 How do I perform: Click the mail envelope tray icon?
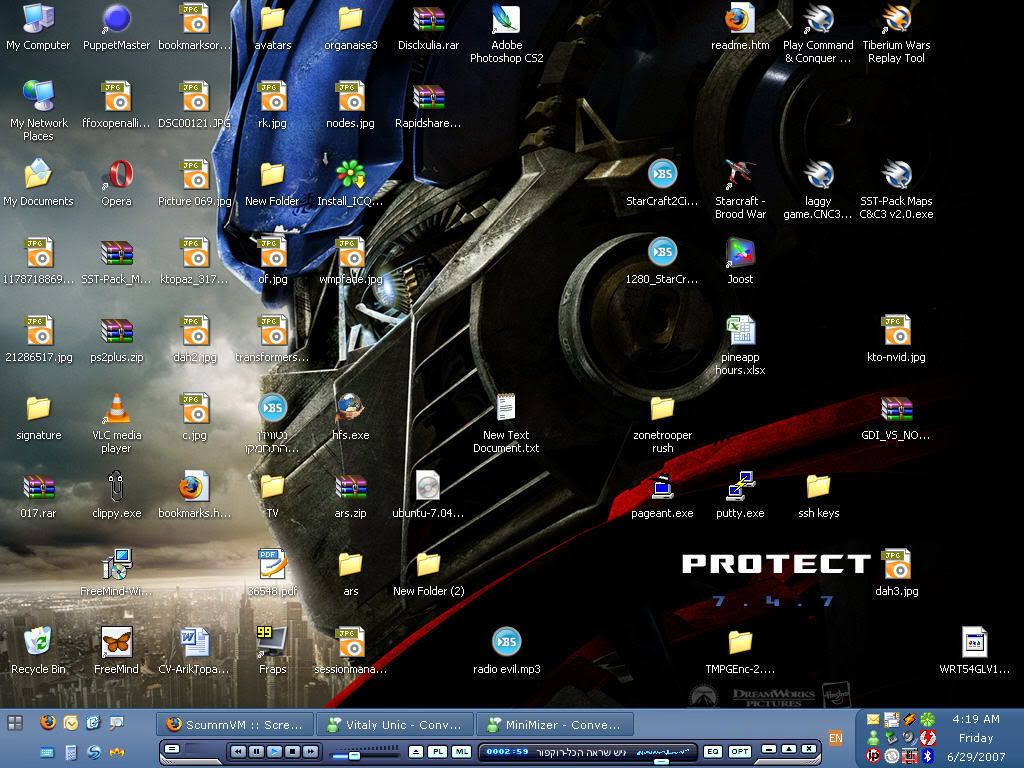click(873, 720)
